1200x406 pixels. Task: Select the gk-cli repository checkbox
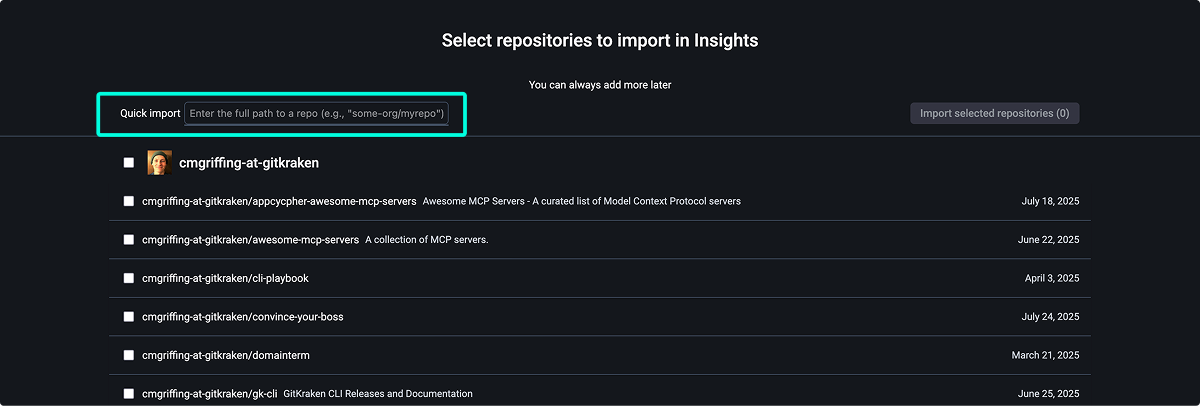coord(129,394)
